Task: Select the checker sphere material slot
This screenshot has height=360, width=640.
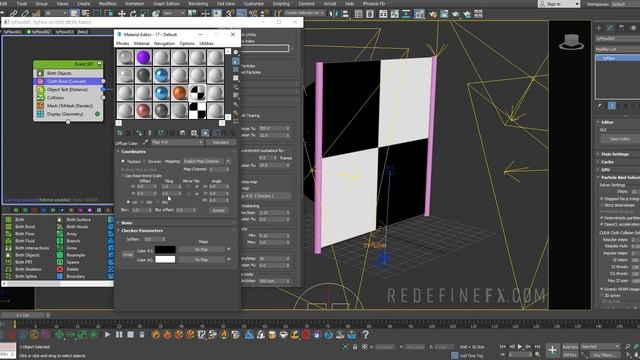Action: coord(197,93)
